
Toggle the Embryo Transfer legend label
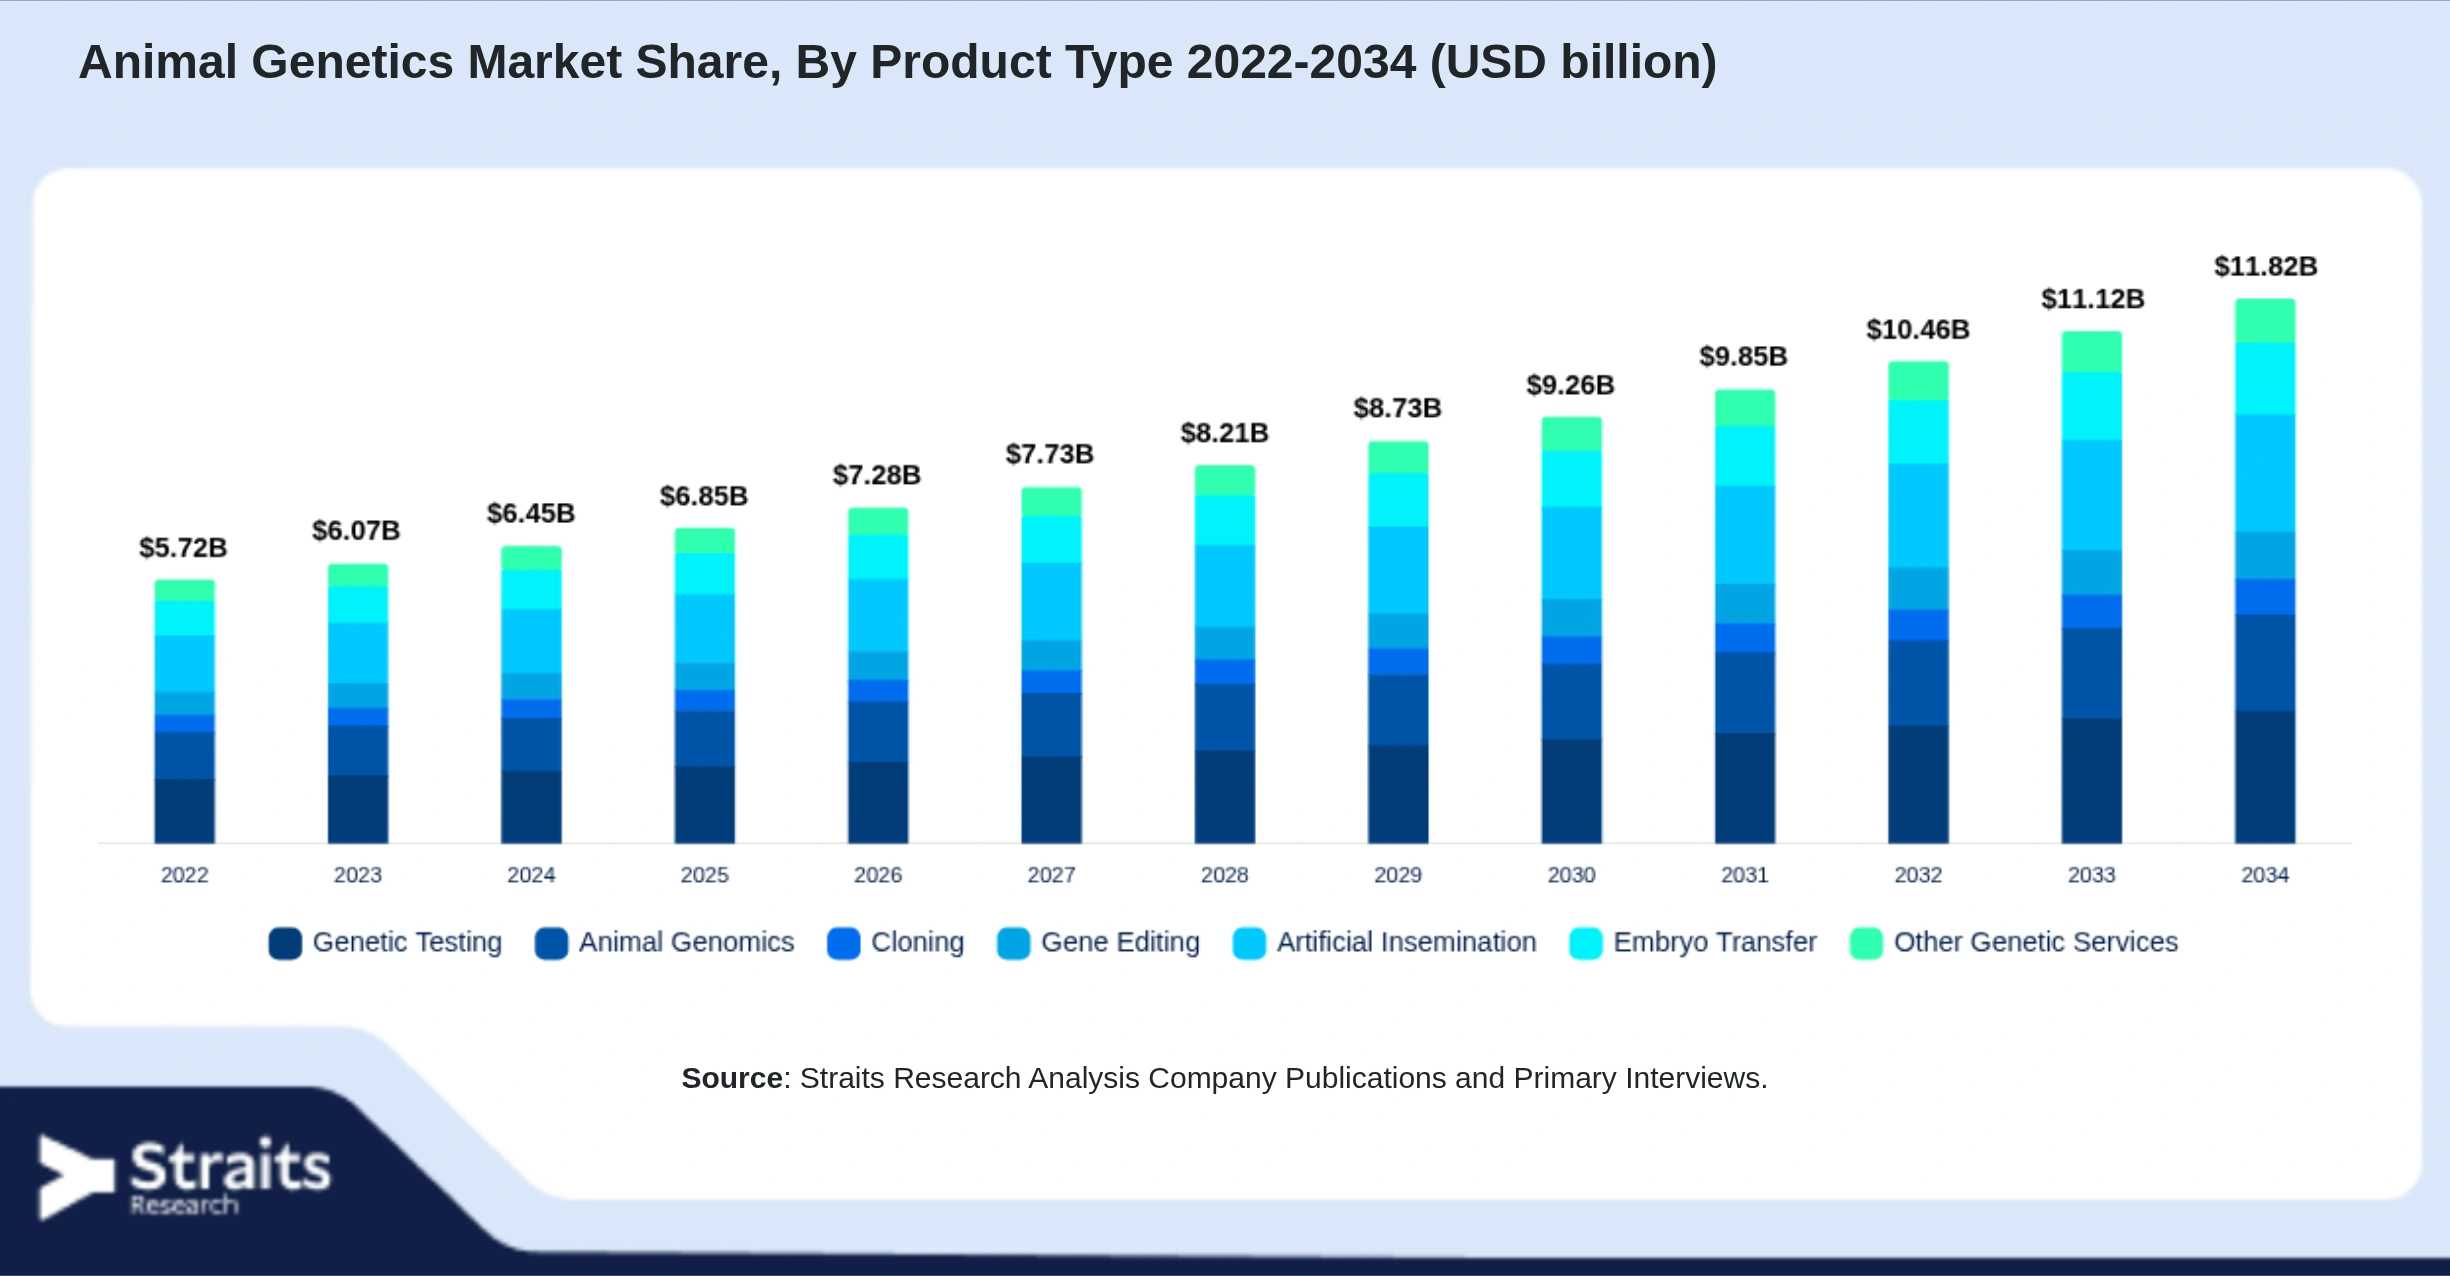pyautogui.click(x=1714, y=942)
